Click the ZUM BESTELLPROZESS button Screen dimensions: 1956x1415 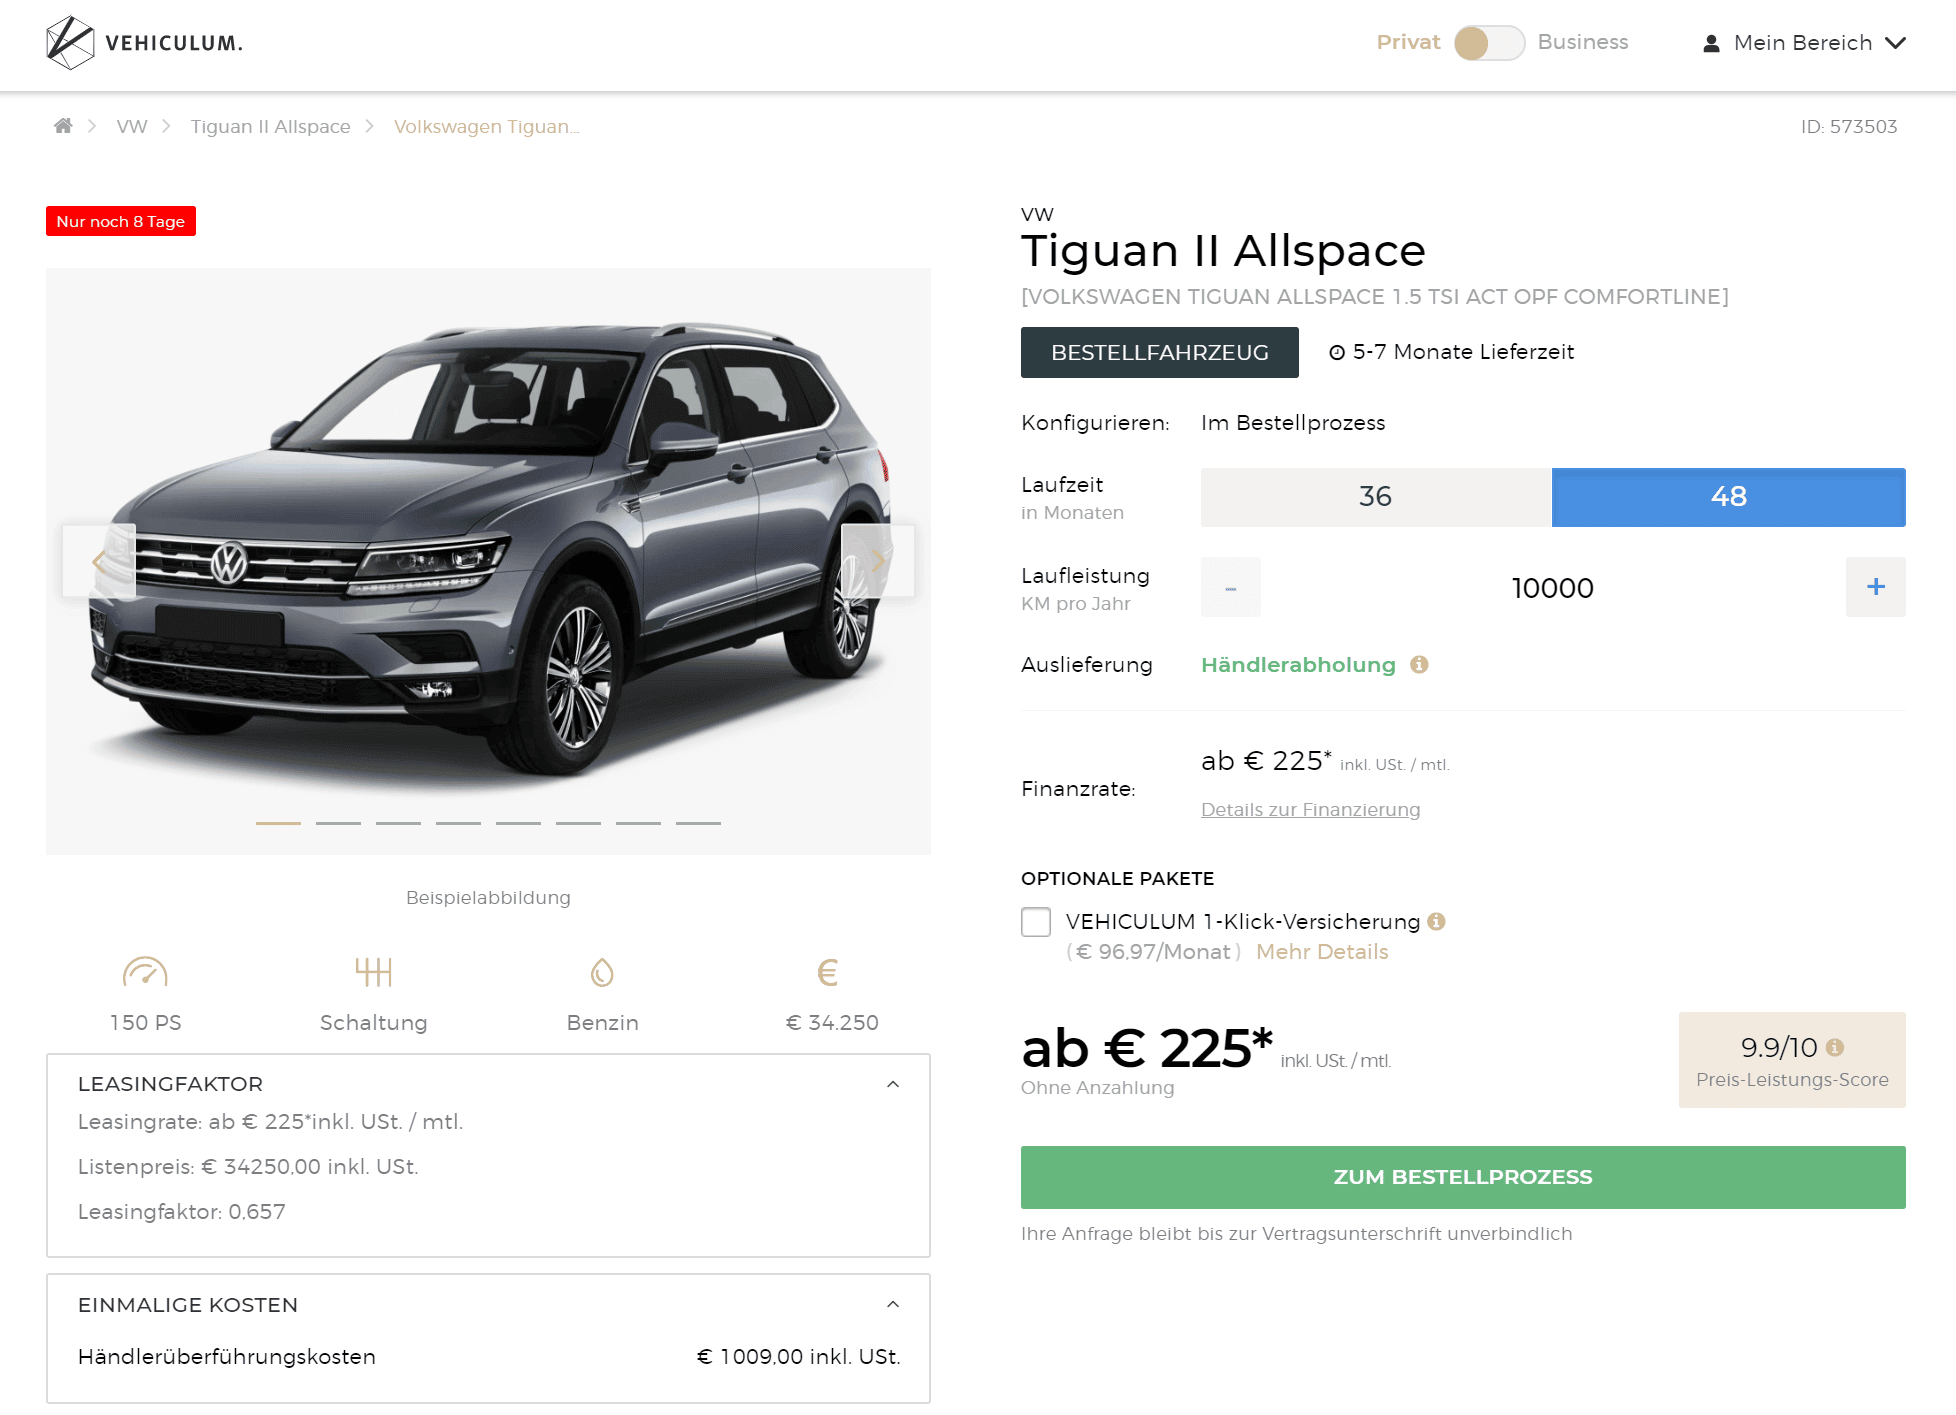point(1463,1177)
